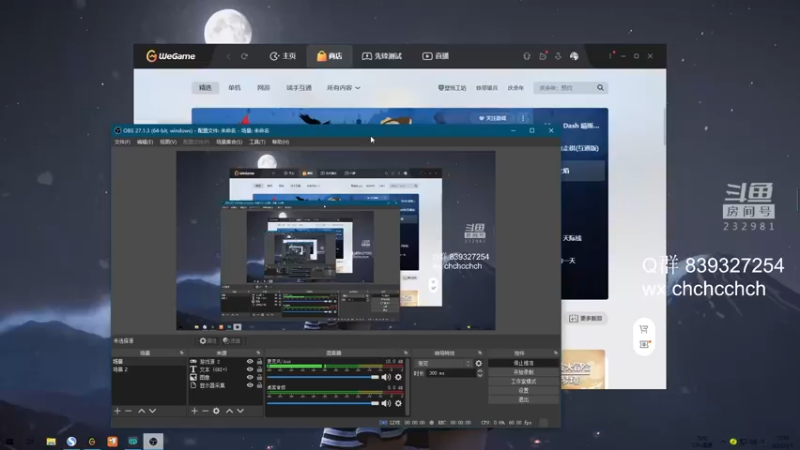Switch to the WeGame 主页 tab
The width and height of the screenshot is (800, 450).
pyautogui.click(x=283, y=56)
